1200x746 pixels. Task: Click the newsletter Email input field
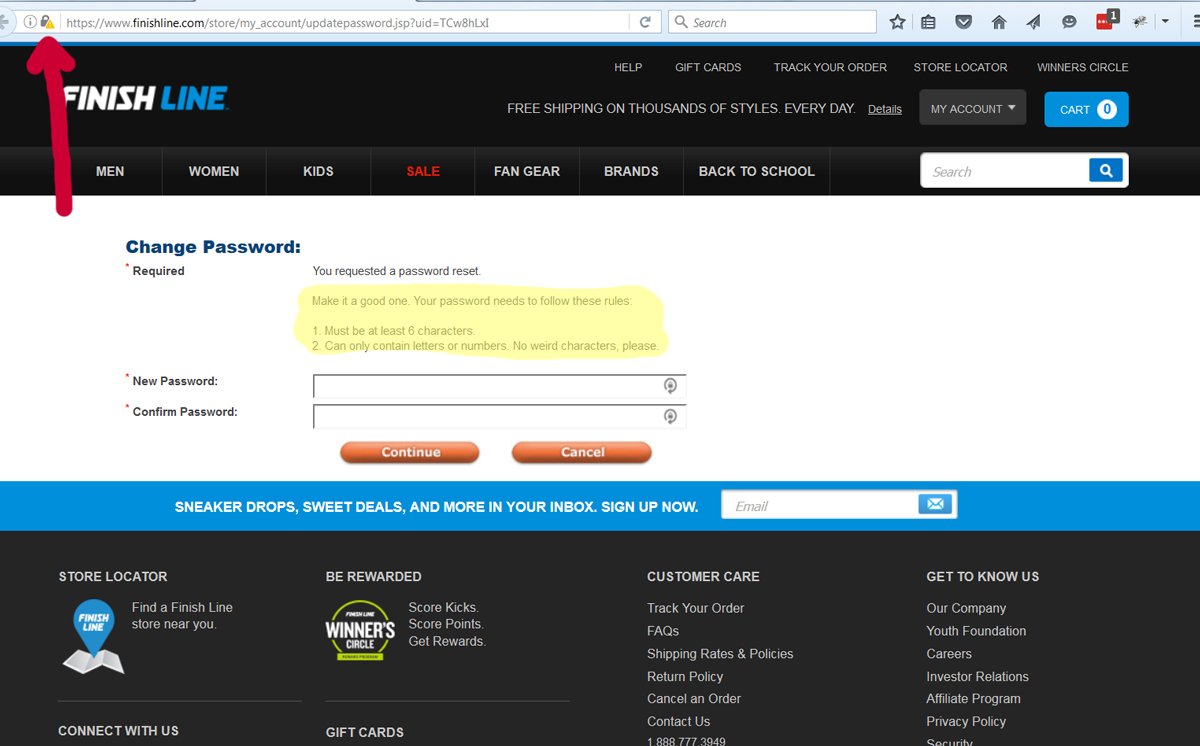[820, 505]
